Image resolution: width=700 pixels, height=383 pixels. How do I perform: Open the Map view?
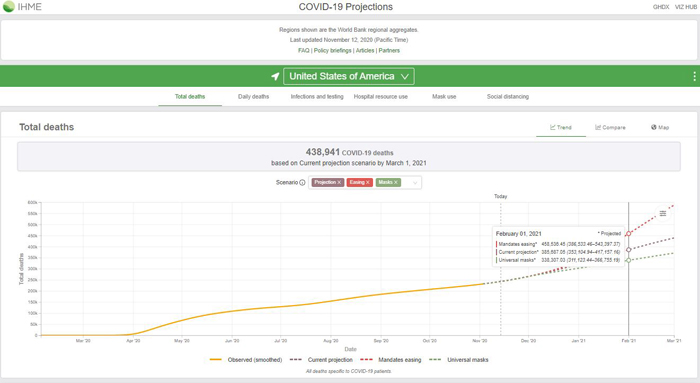(x=660, y=127)
